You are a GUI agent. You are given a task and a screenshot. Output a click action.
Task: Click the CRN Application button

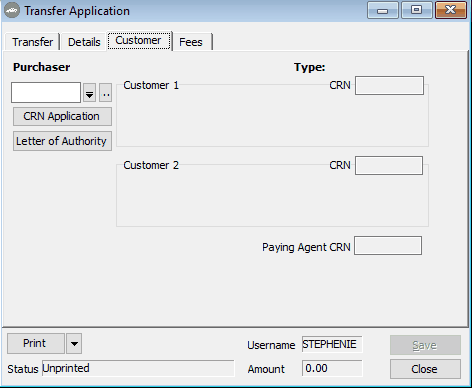click(62, 116)
